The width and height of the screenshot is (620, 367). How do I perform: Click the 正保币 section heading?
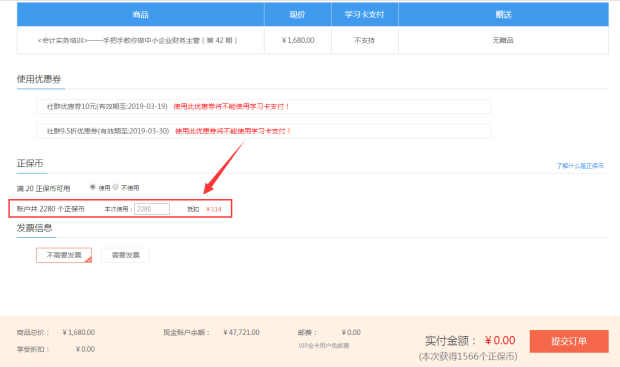[x=30, y=163]
